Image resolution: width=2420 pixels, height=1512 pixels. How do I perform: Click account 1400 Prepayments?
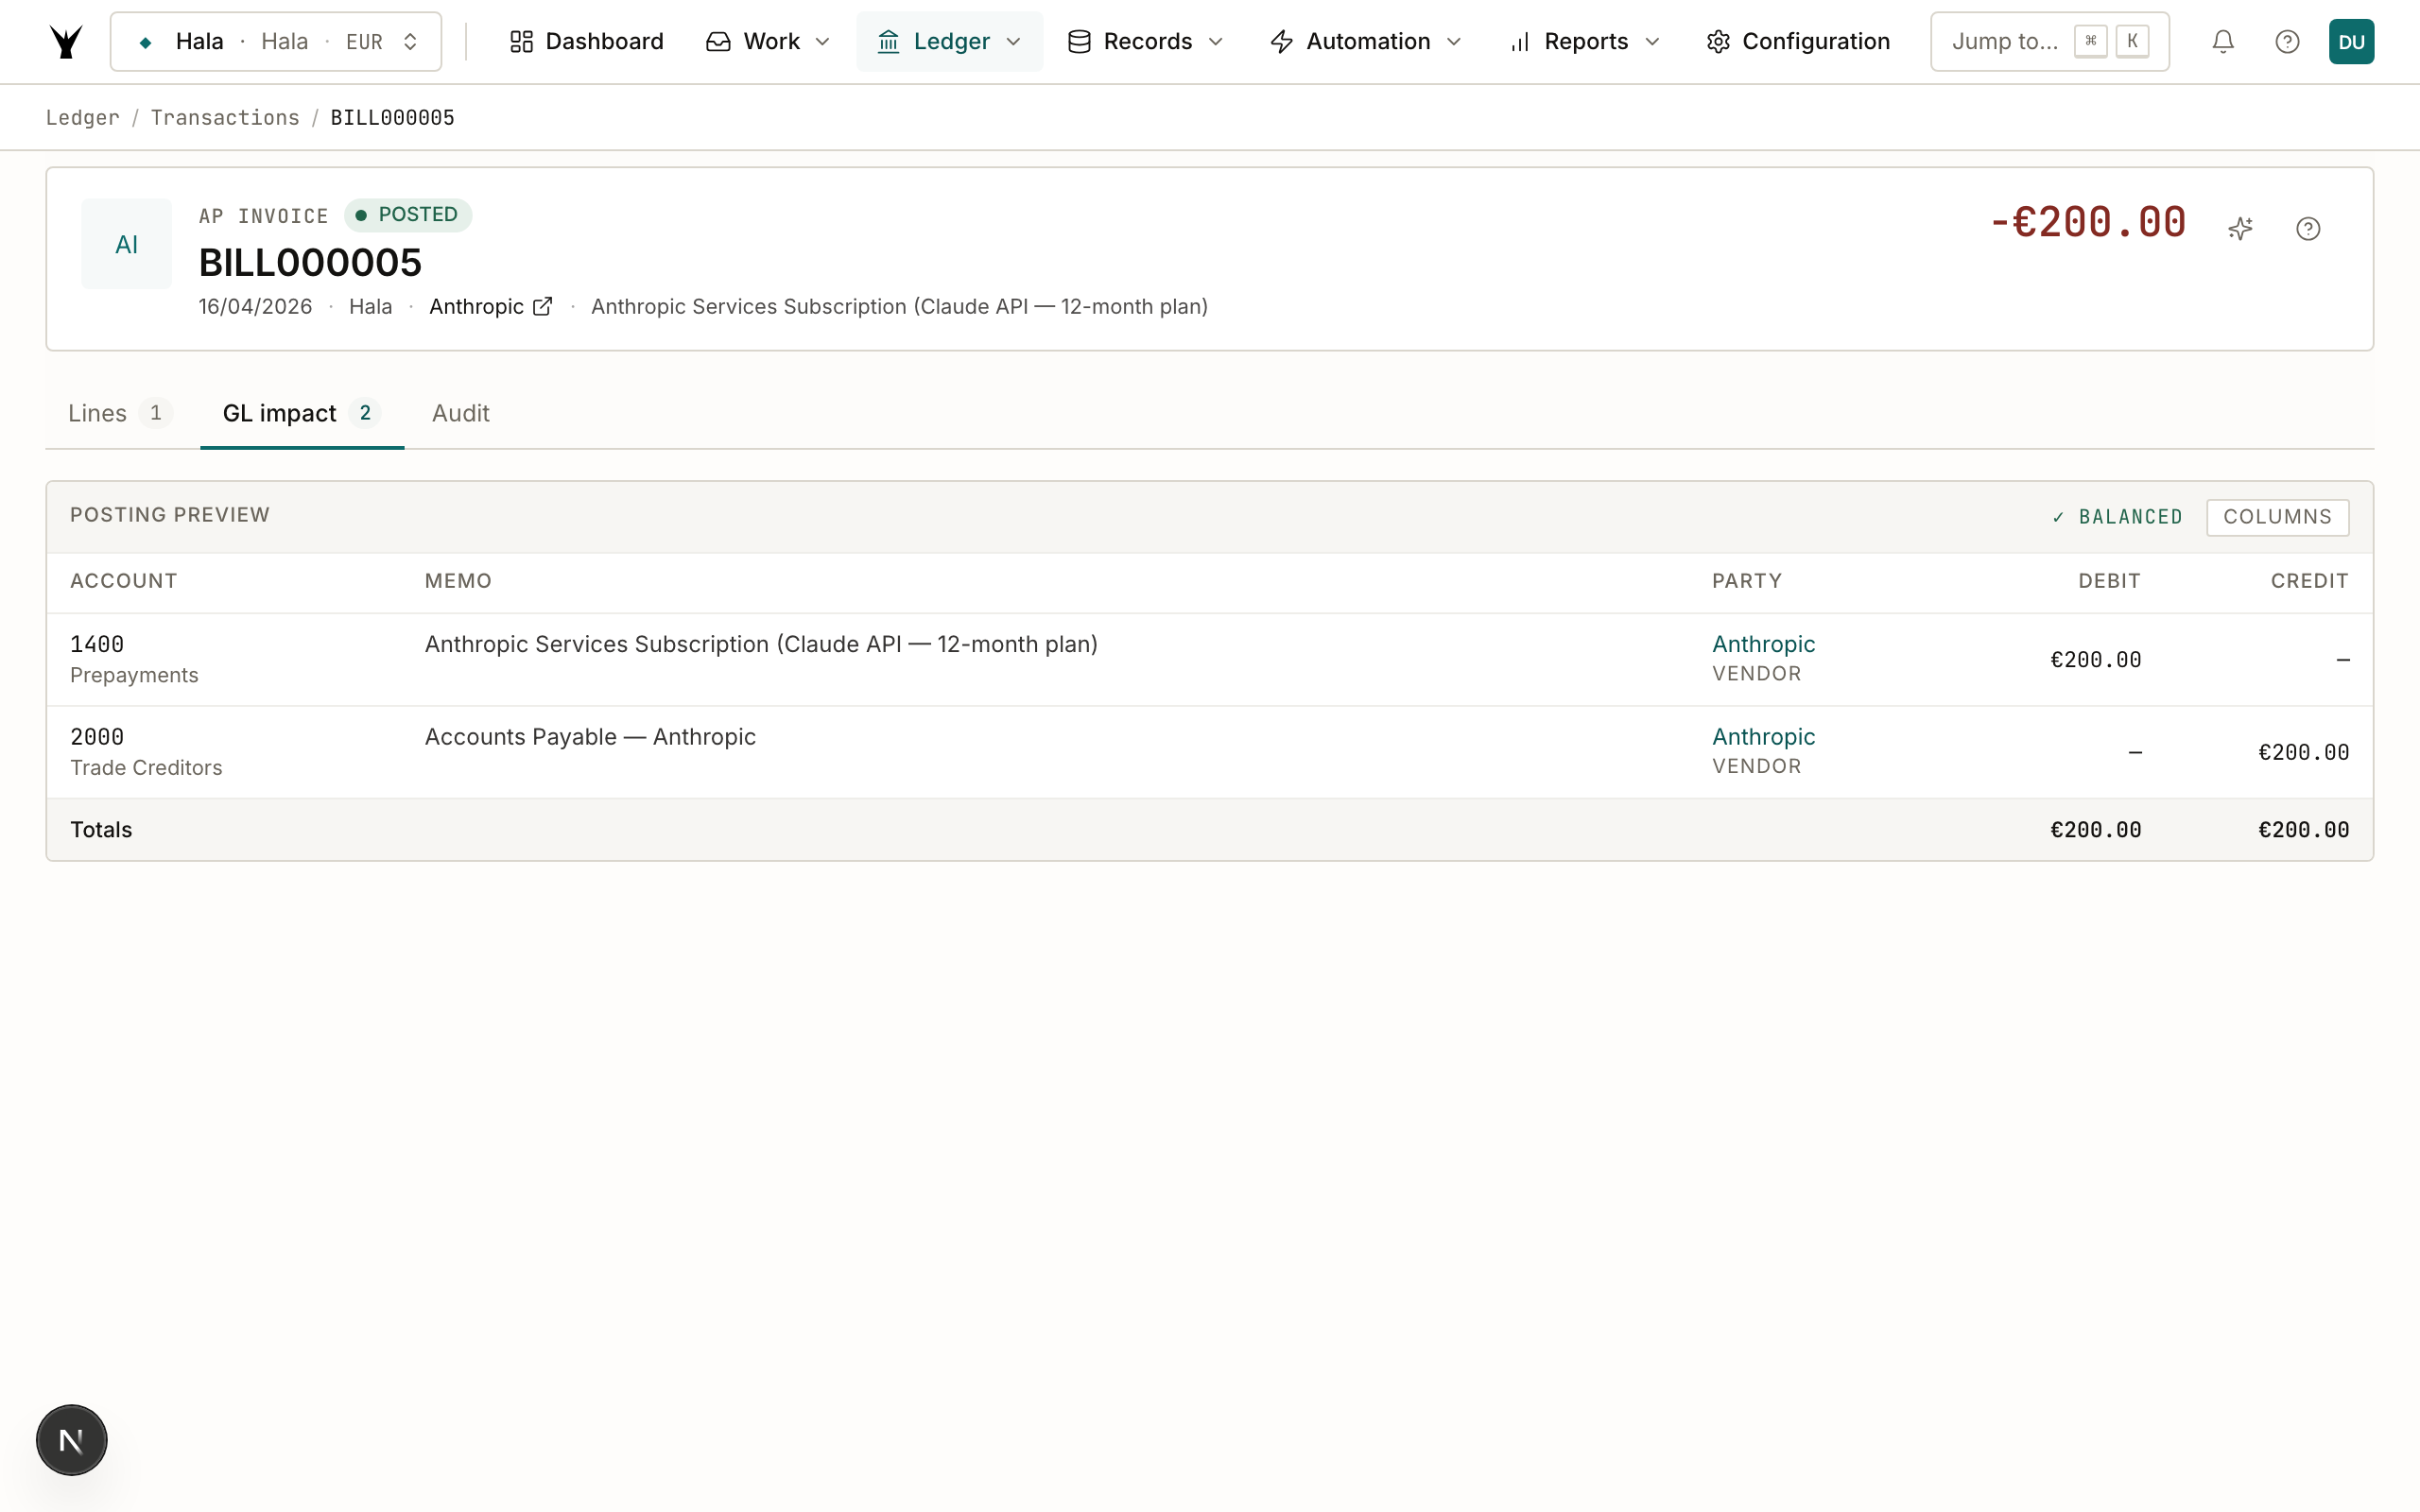(134, 659)
